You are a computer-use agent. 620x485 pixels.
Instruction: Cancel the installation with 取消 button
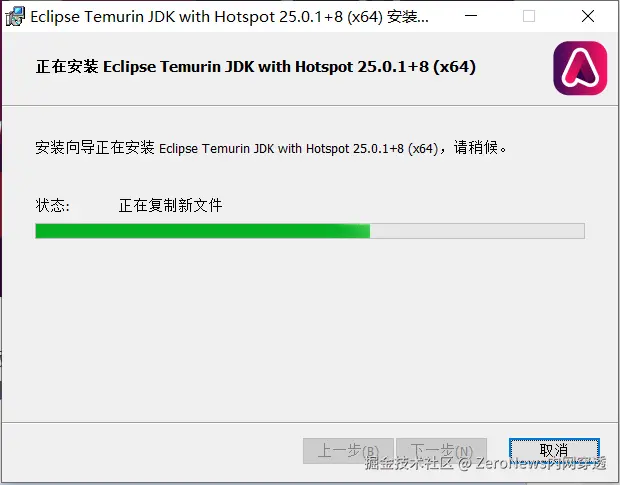coord(554,451)
